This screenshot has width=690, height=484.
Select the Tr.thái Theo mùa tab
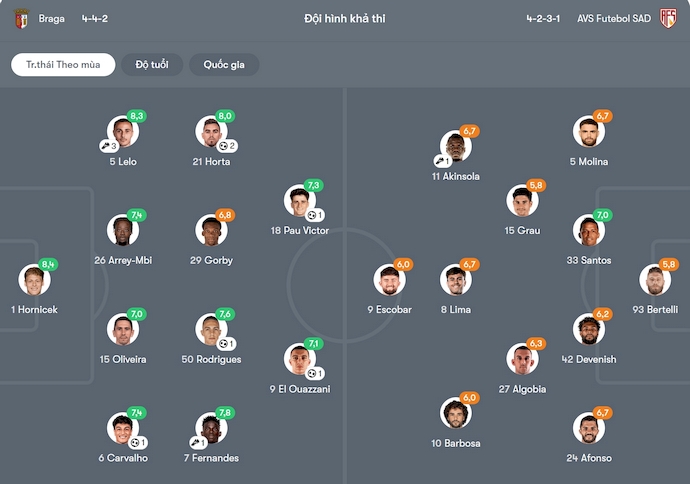click(63, 65)
